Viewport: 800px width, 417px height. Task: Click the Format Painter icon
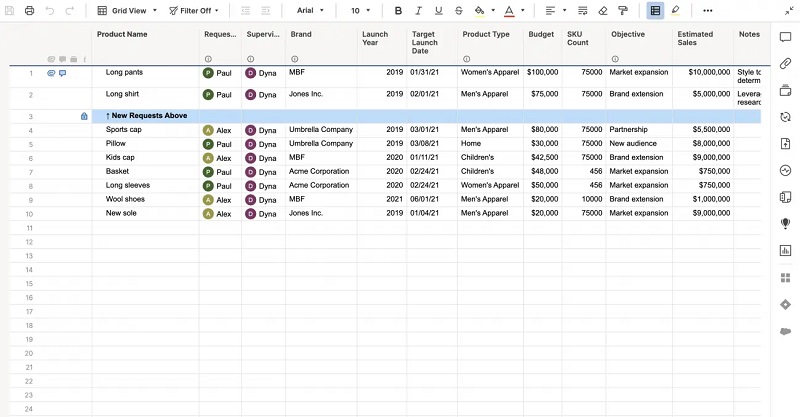(623, 10)
